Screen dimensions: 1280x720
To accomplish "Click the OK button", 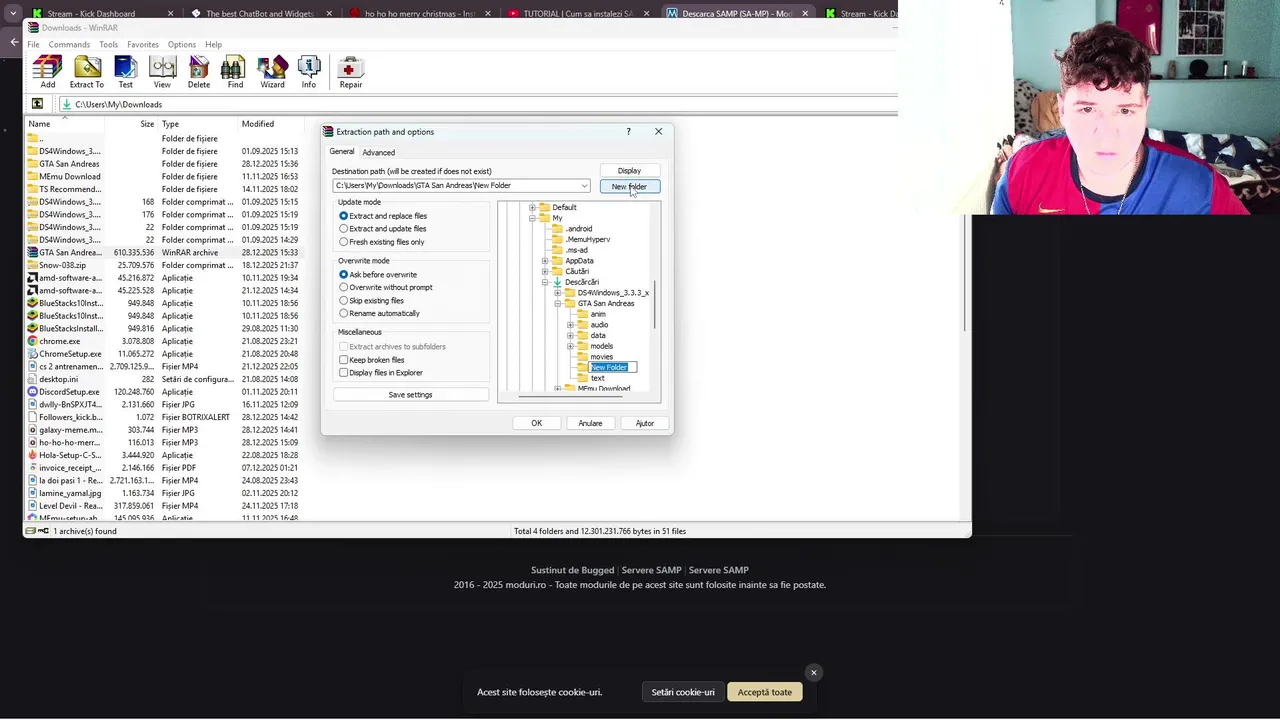I will [x=536, y=423].
